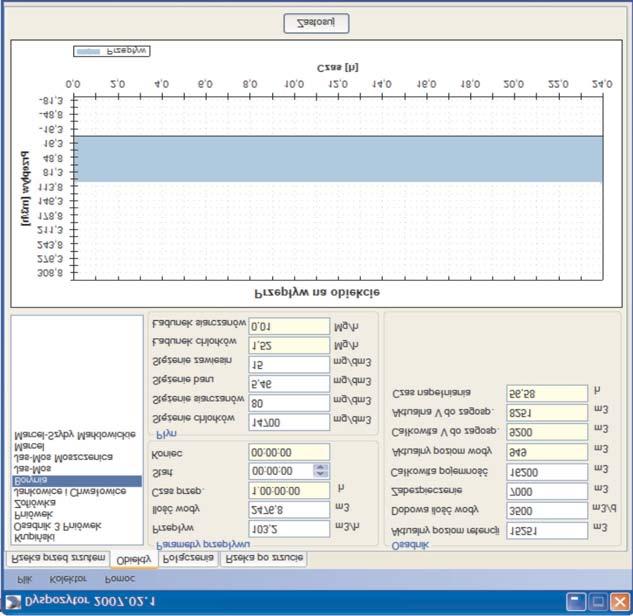Open the Plik menu

[25, 579]
